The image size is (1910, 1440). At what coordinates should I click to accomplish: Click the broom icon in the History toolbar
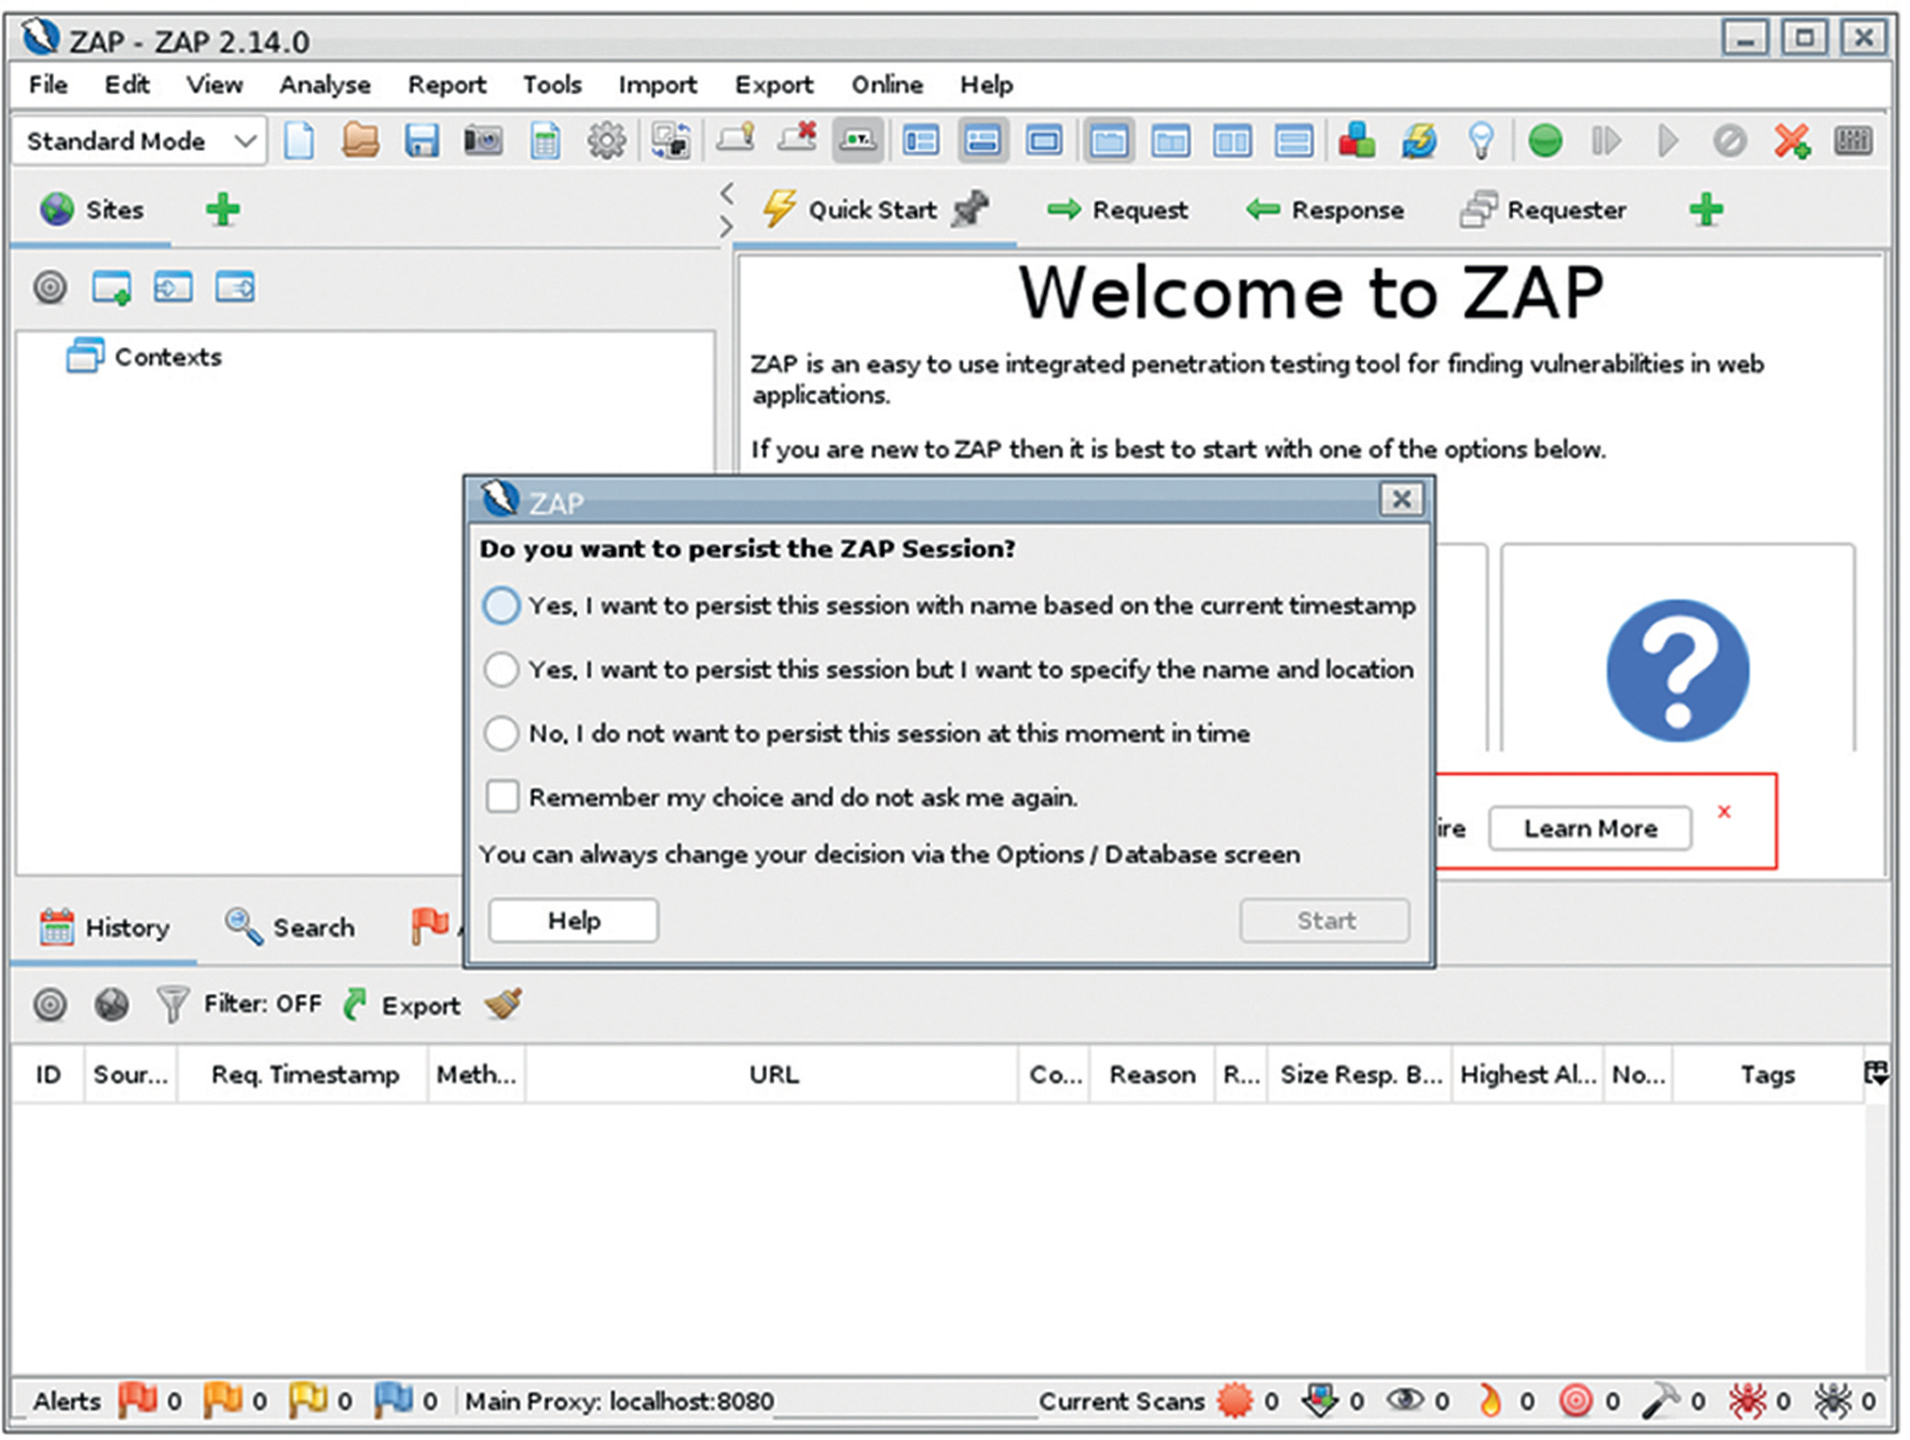[x=504, y=1004]
